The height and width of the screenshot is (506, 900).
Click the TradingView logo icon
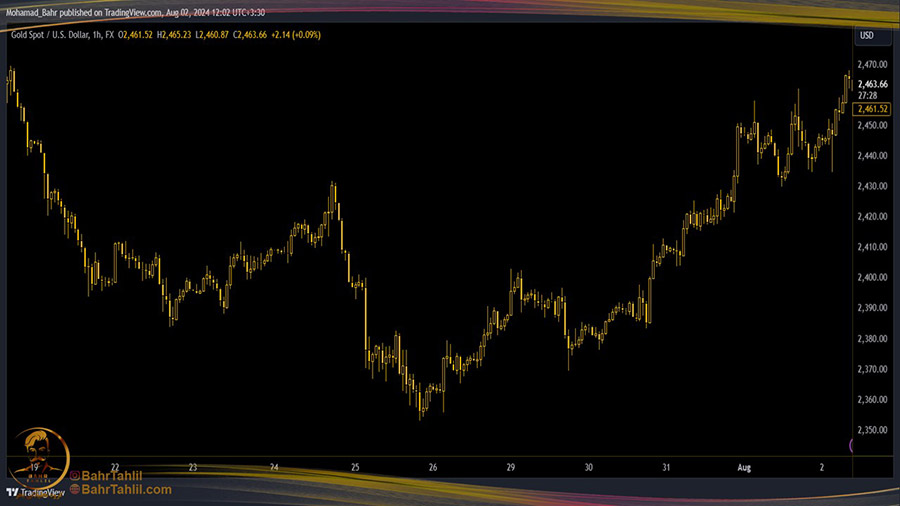(12, 492)
